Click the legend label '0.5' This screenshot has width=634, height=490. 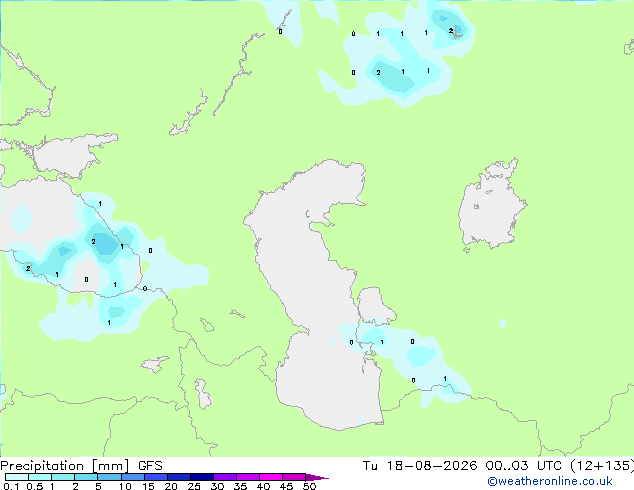(34, 486)
